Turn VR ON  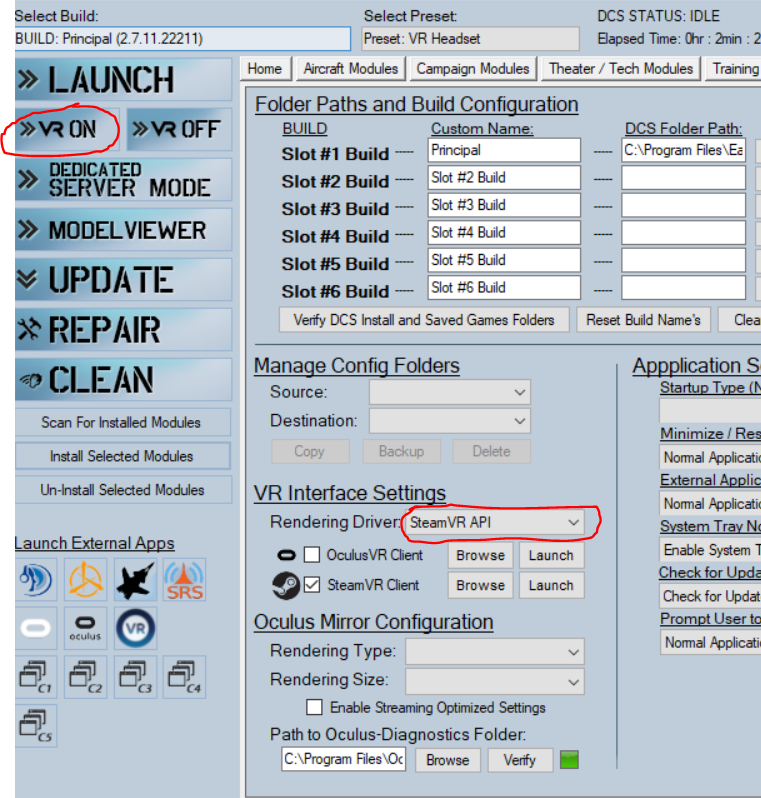pos(67,129)
